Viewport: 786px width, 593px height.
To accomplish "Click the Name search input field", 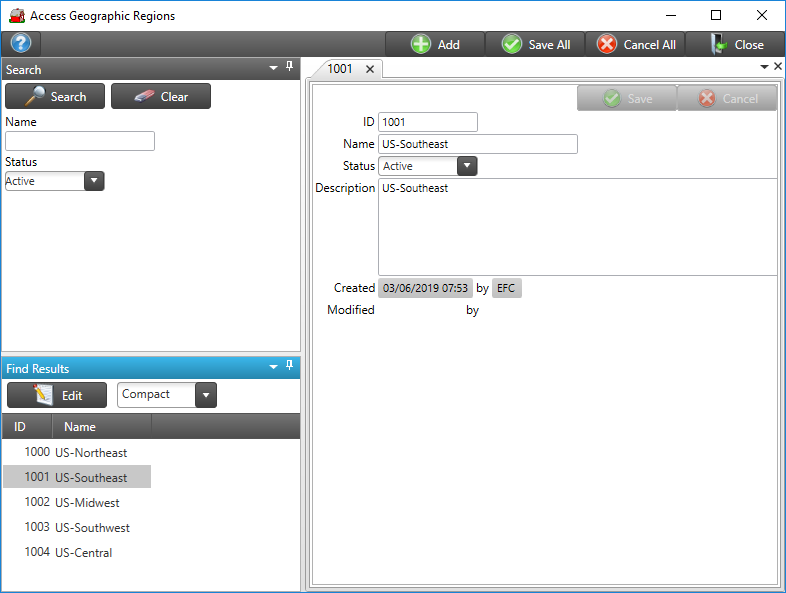I will coord(80,141).
